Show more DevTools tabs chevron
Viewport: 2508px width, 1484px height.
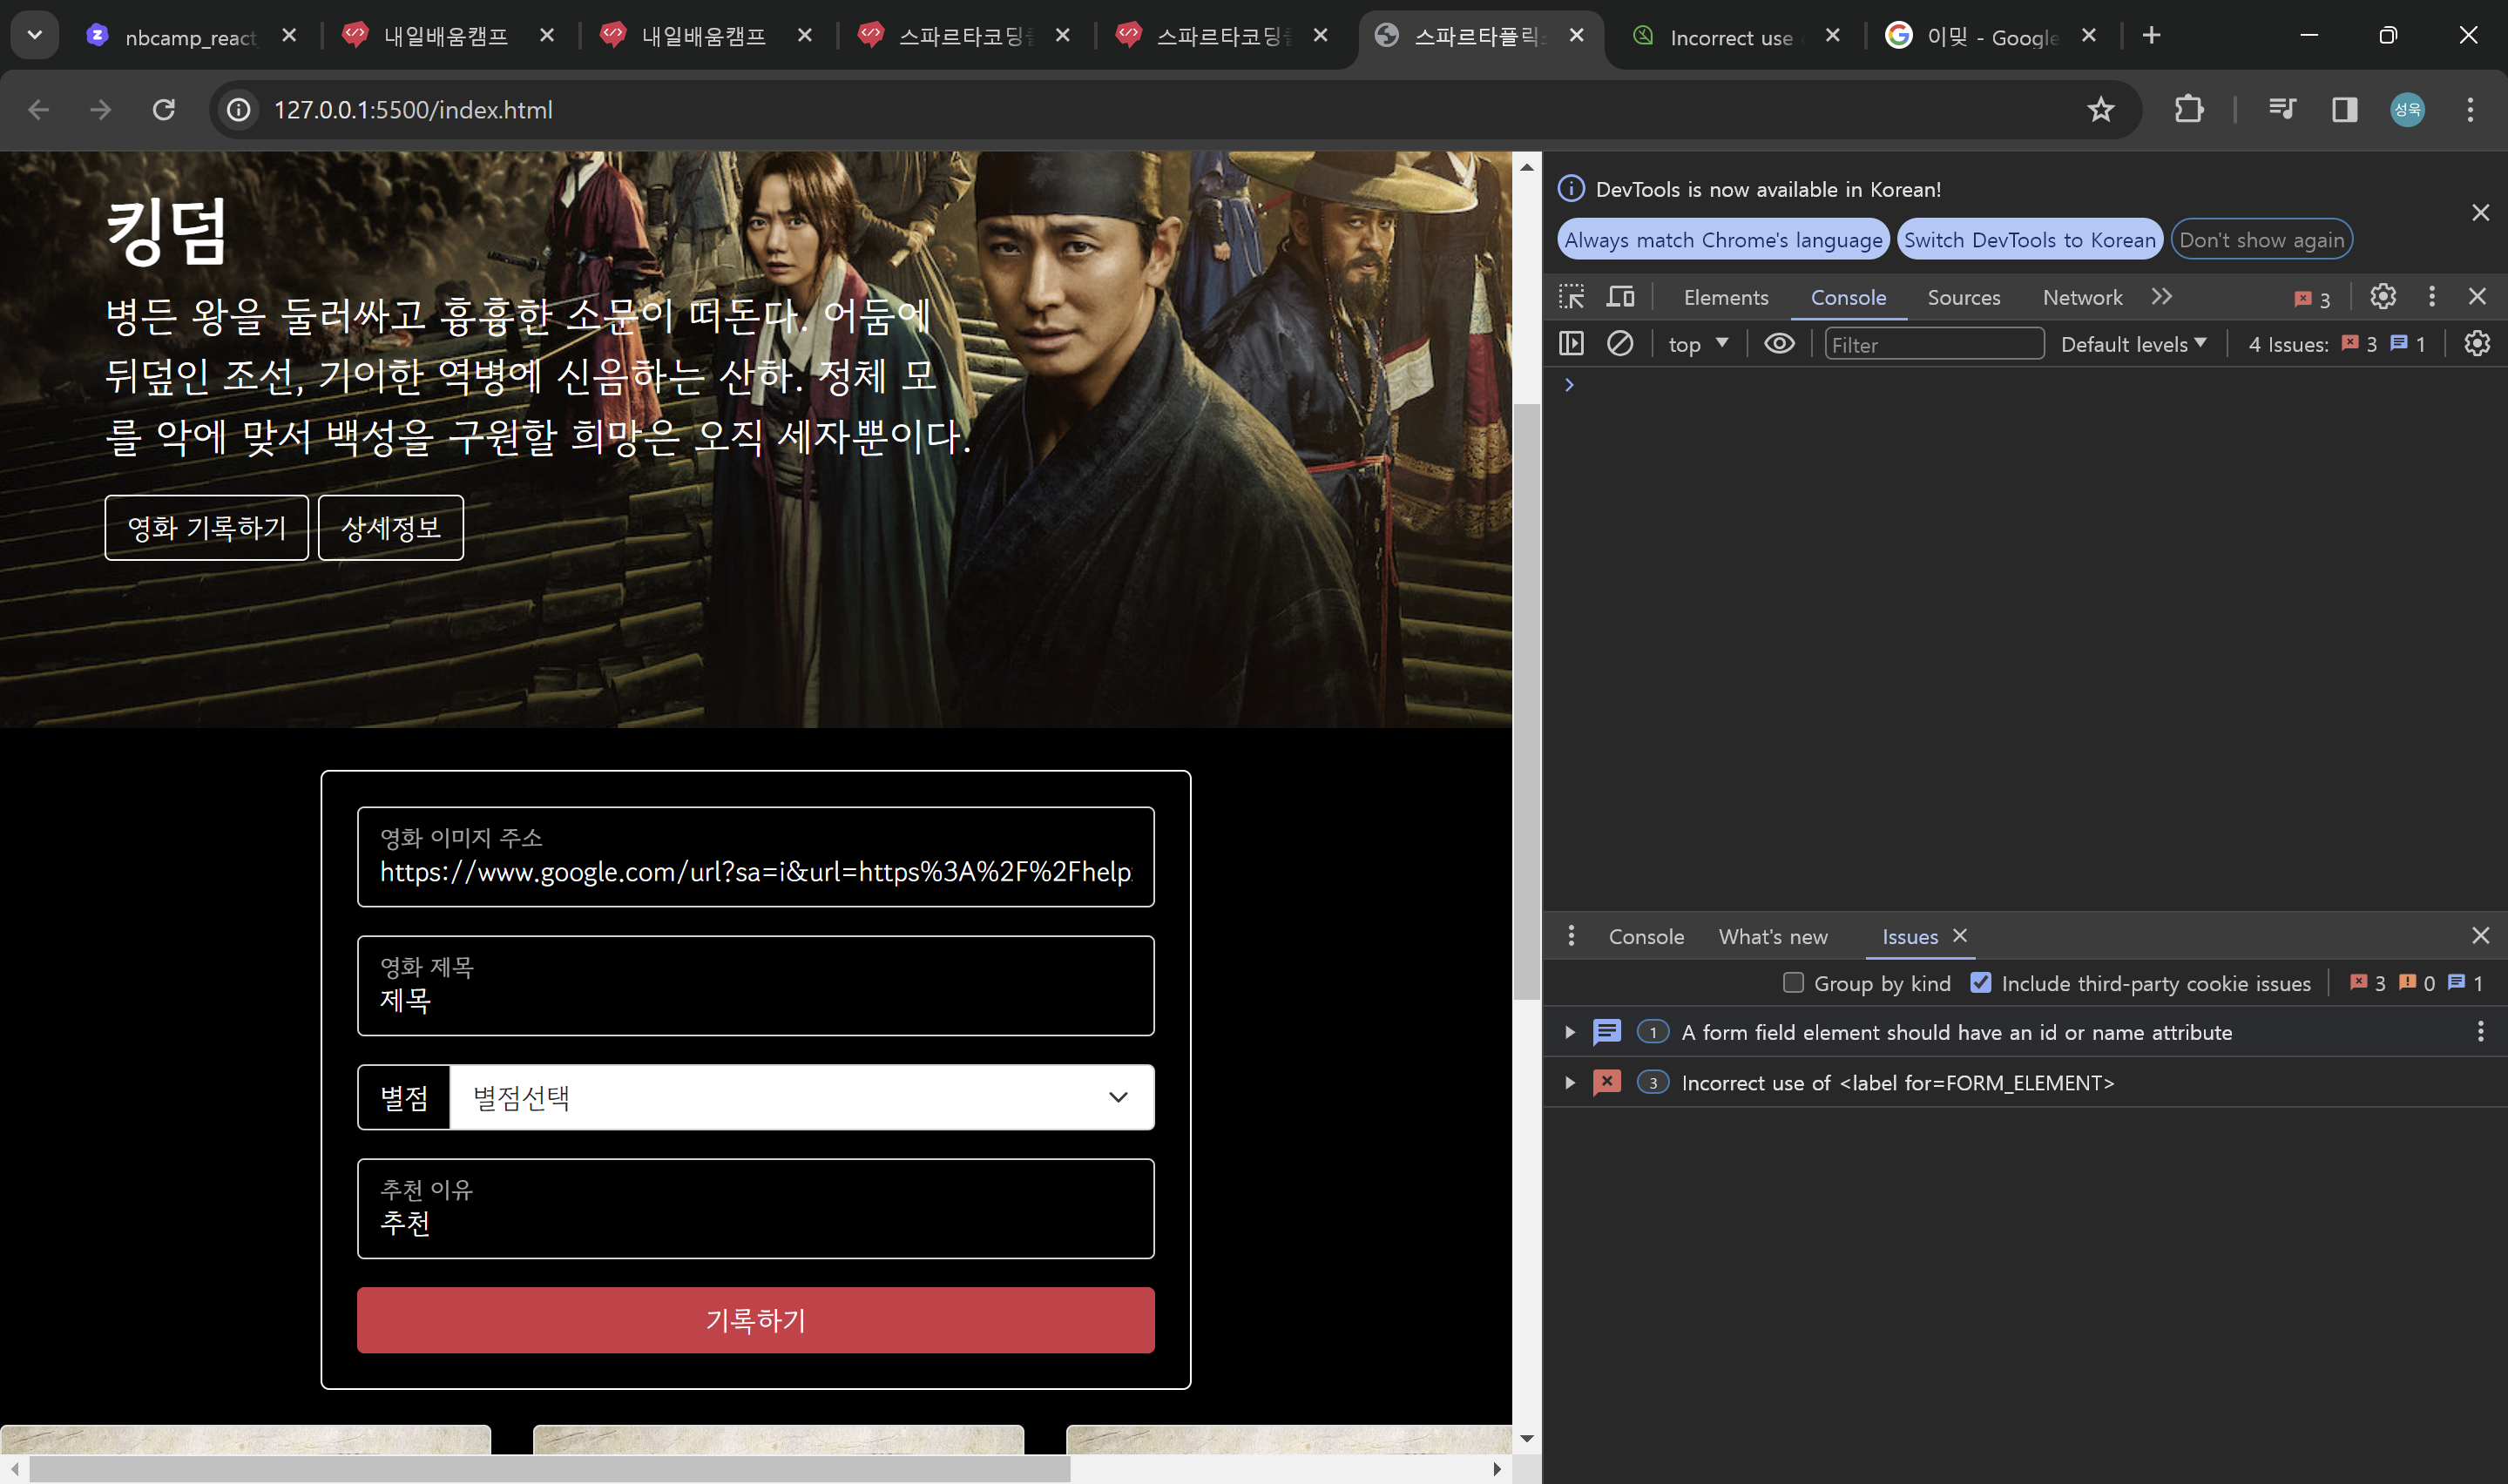click(x=2162, y=297)
